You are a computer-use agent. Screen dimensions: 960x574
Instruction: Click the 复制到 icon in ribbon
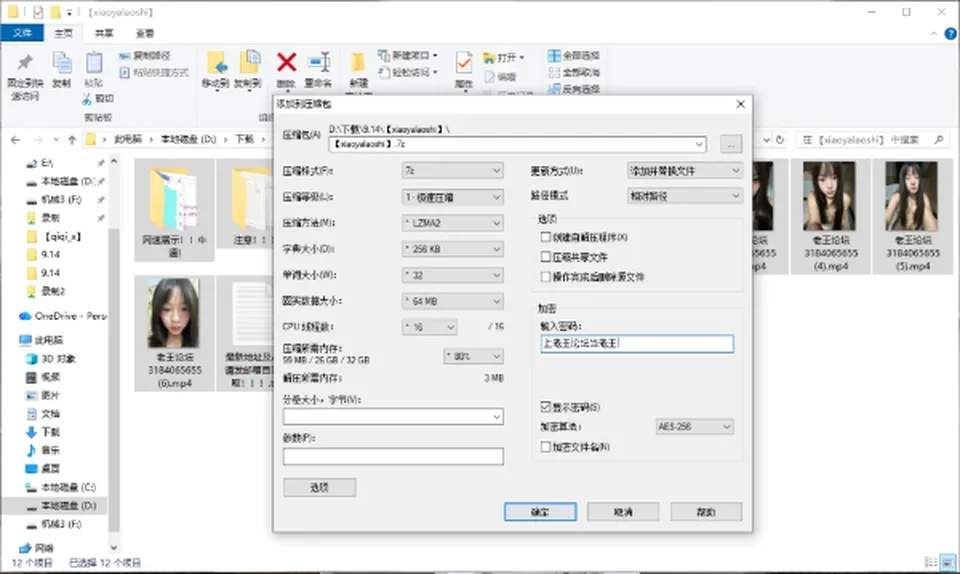(x=249, y=62)
